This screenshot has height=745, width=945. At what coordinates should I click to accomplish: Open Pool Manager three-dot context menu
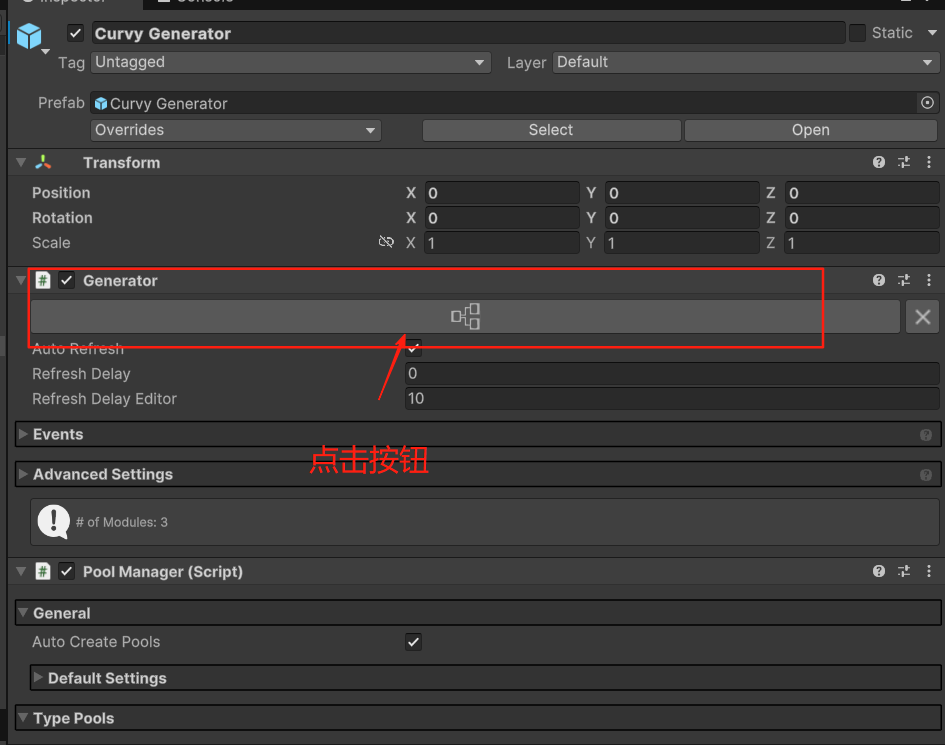[x=929, y=571]
